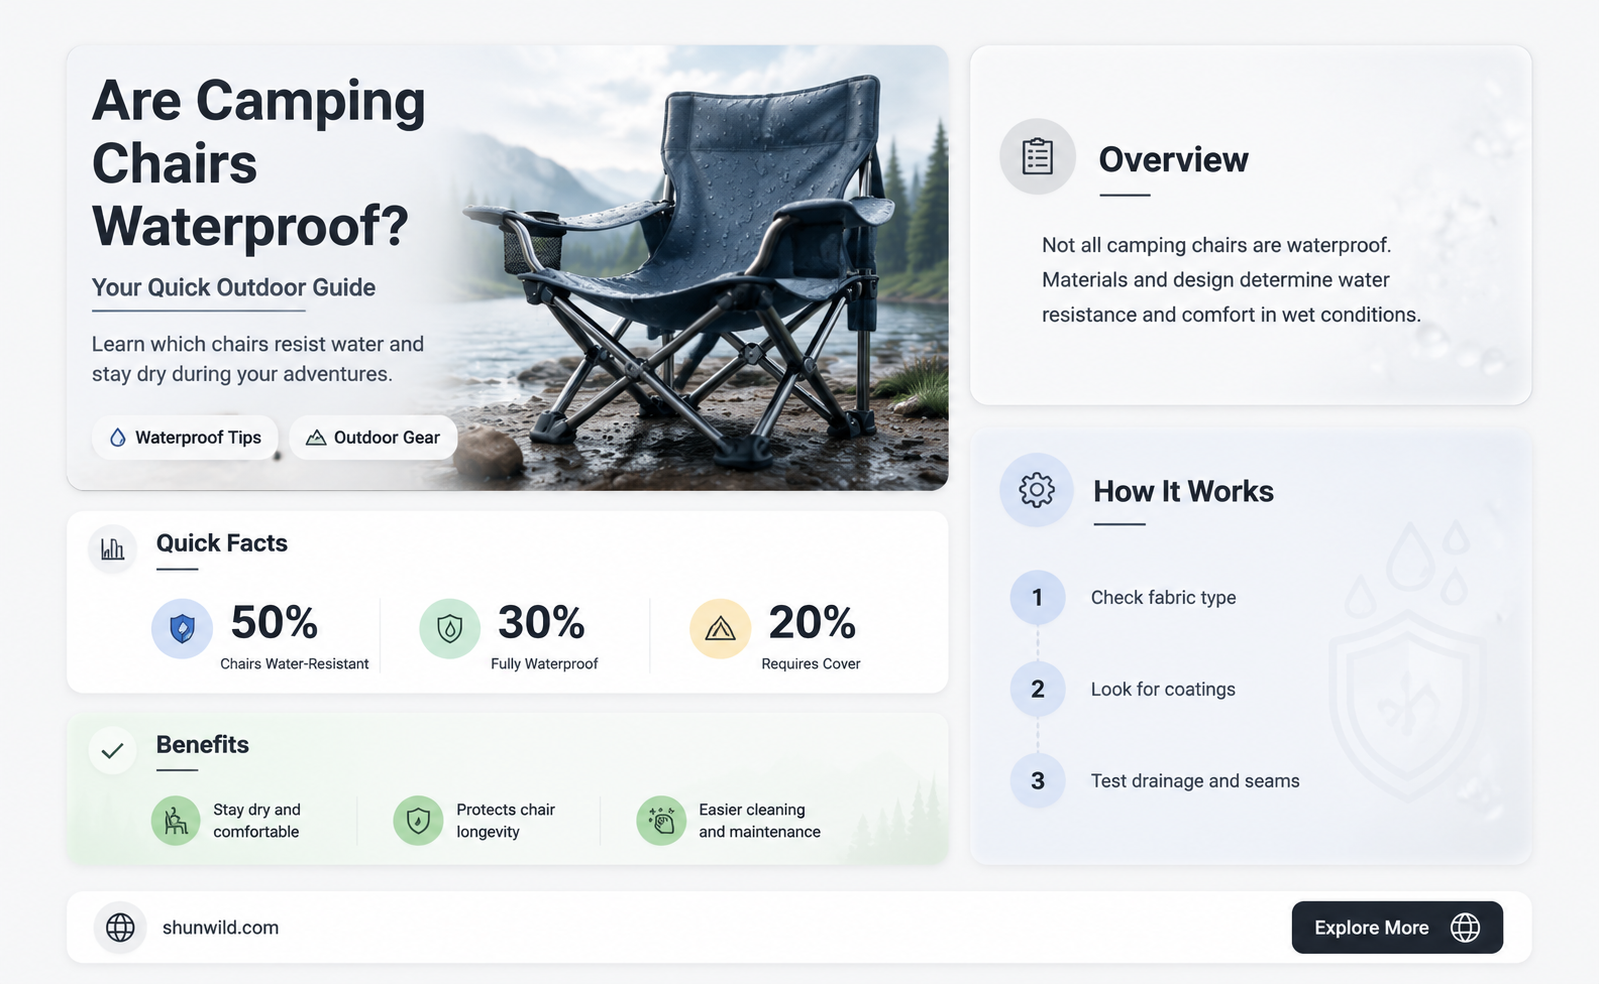The width and height of the screenshot is (1599, 984).
Task: Click the Protects chair longevity text
Action: (505, 821)
